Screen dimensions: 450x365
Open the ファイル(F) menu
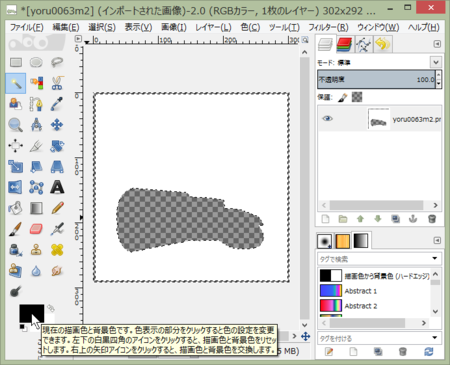click(x=27, y=27)
